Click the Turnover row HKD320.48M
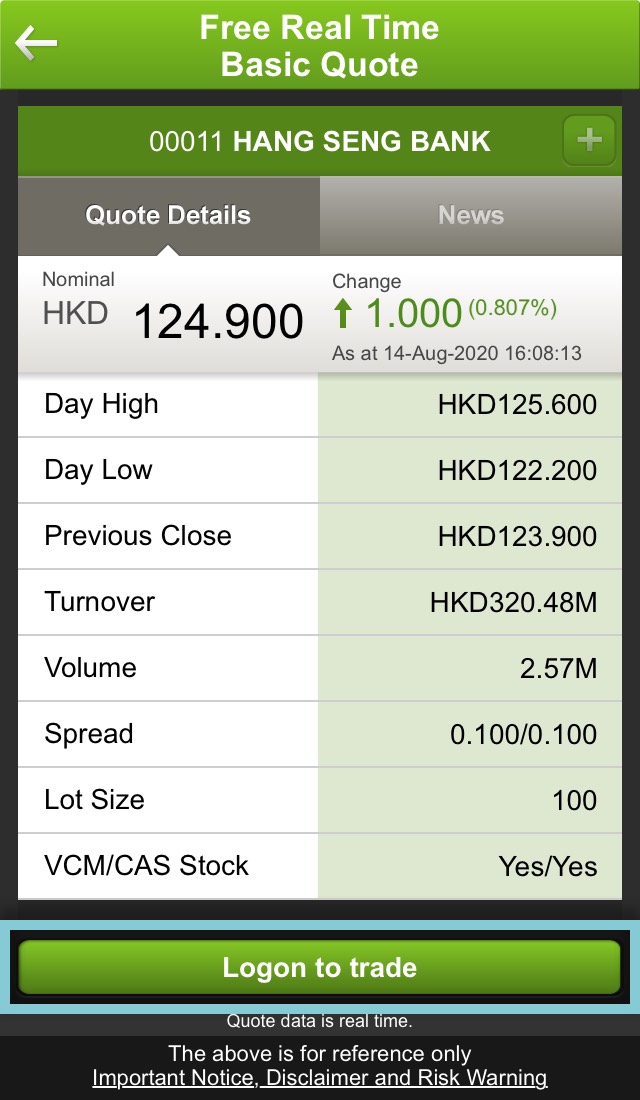Screen dimensions: 640x1100 click(x=320, y=602)
